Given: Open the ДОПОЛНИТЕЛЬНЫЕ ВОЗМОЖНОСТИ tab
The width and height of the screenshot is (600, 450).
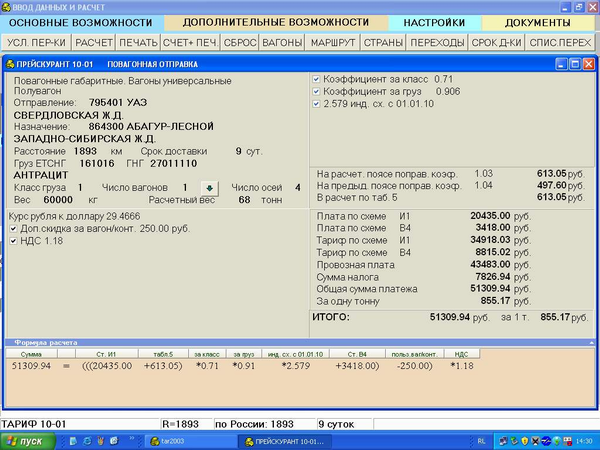Looking at the screenshot, I should [x=276, y=23].
